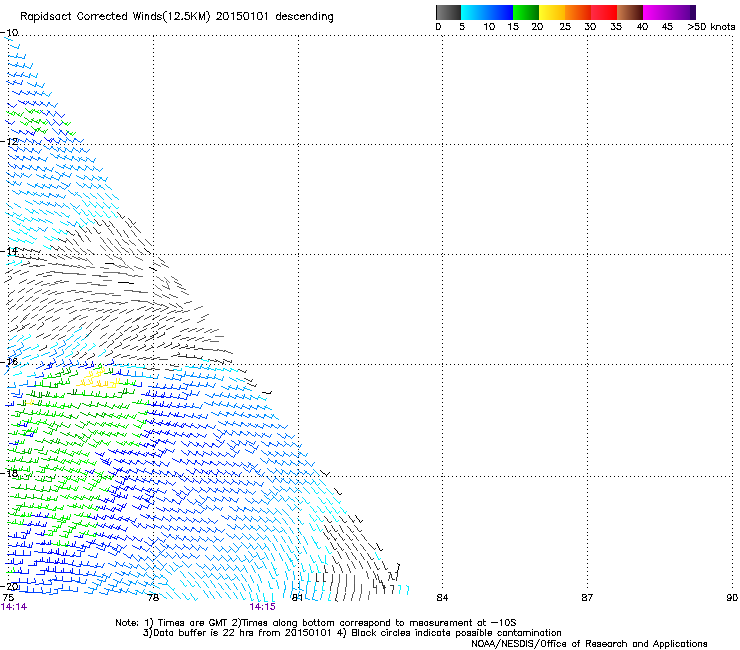Screen dimensions: 740x650
Task: Click NOAA/NESDIS Office of Research credit text
Action: (x=589, y=644)
